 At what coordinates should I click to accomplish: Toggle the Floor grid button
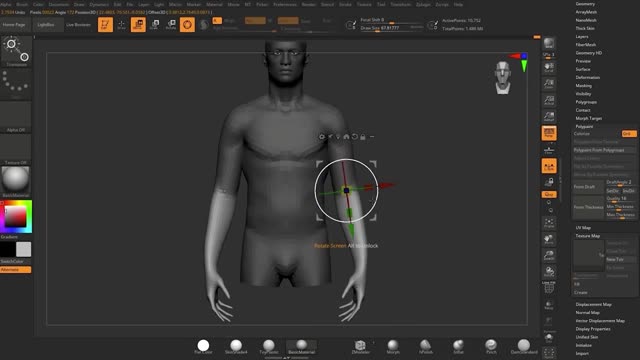click(x=549, y=150)
